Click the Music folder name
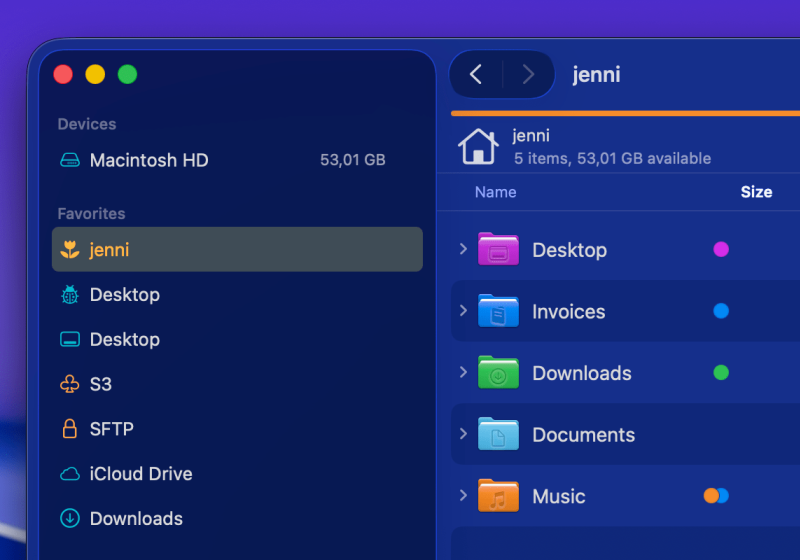 [559, 497]
